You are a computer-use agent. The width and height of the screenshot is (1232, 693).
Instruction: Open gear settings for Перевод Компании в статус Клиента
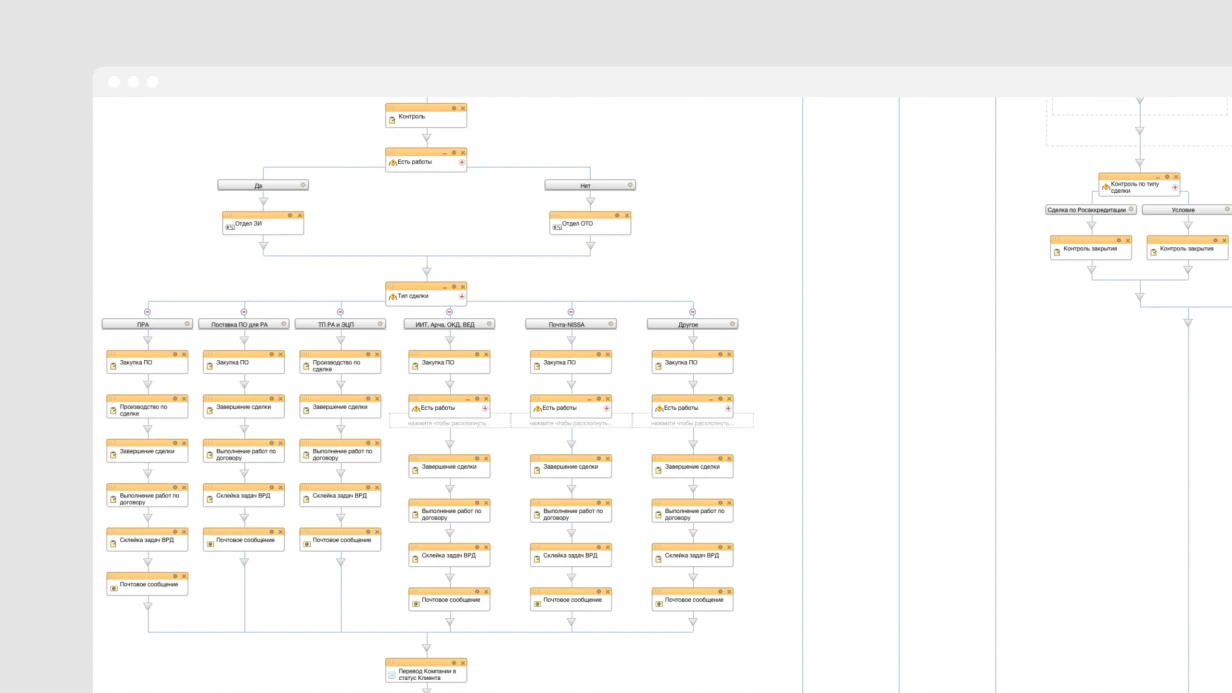453,662
